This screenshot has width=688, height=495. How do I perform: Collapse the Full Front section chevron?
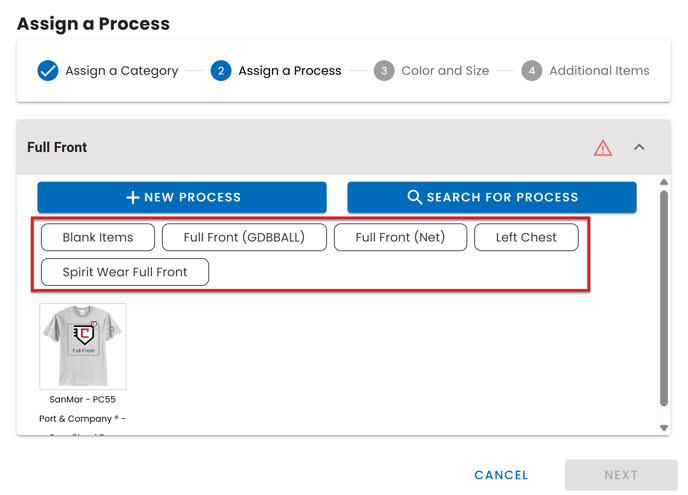[639, 148]
